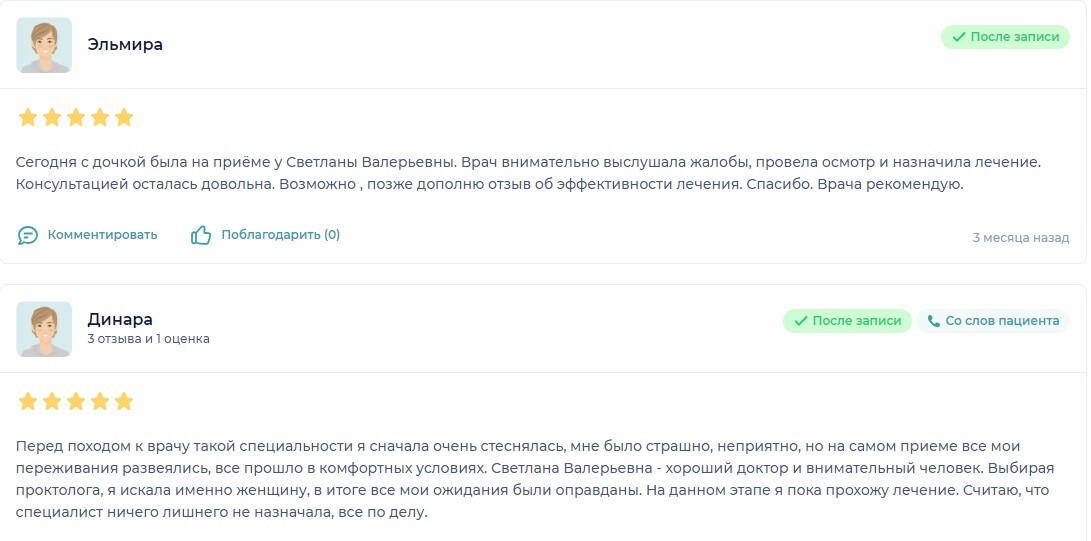Screen dimensions: 1091x541
Task: Click the reviewer name Динара
Action: [x=120, y=319]
